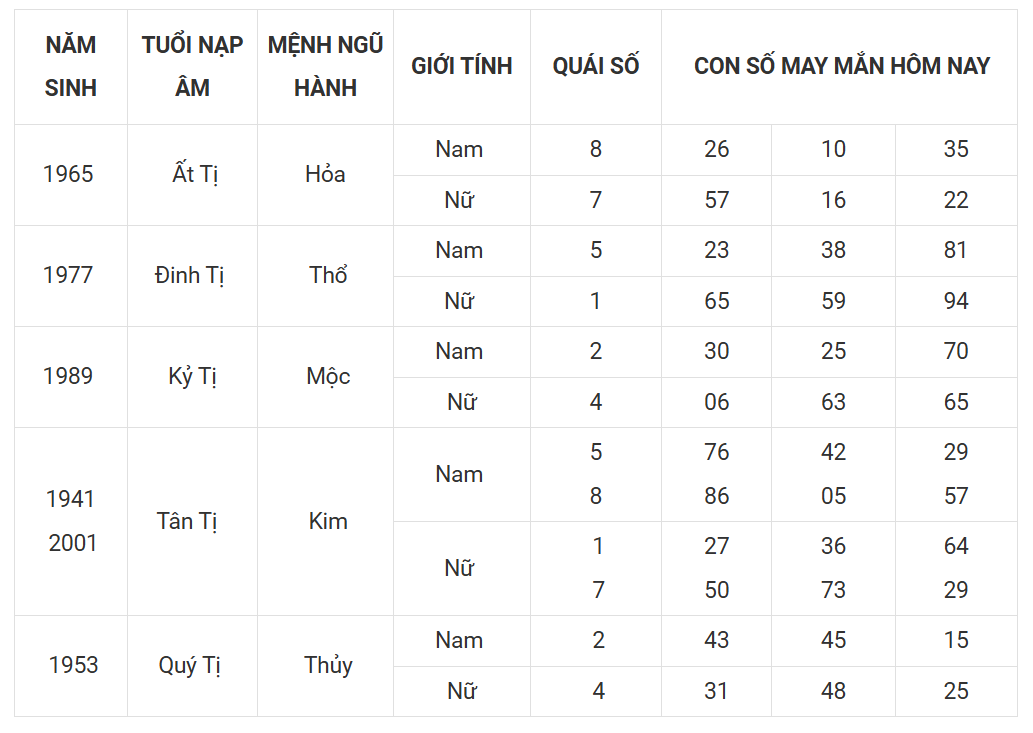Click the Tân Tị cell
This screenshot has height=733, width=1033.
(192, 522)
